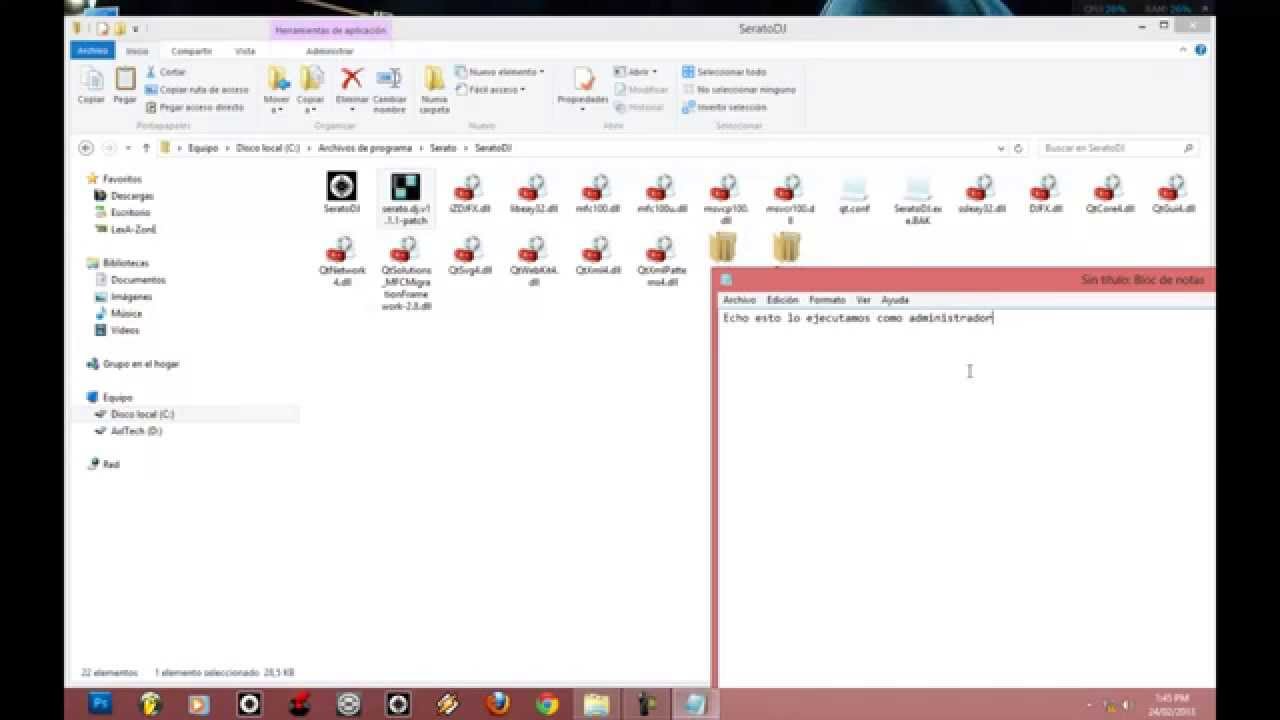This screenshot has height=720, width=1280.
Task: Click the File Explorer taskbar icon
Action: coord(596,704)
